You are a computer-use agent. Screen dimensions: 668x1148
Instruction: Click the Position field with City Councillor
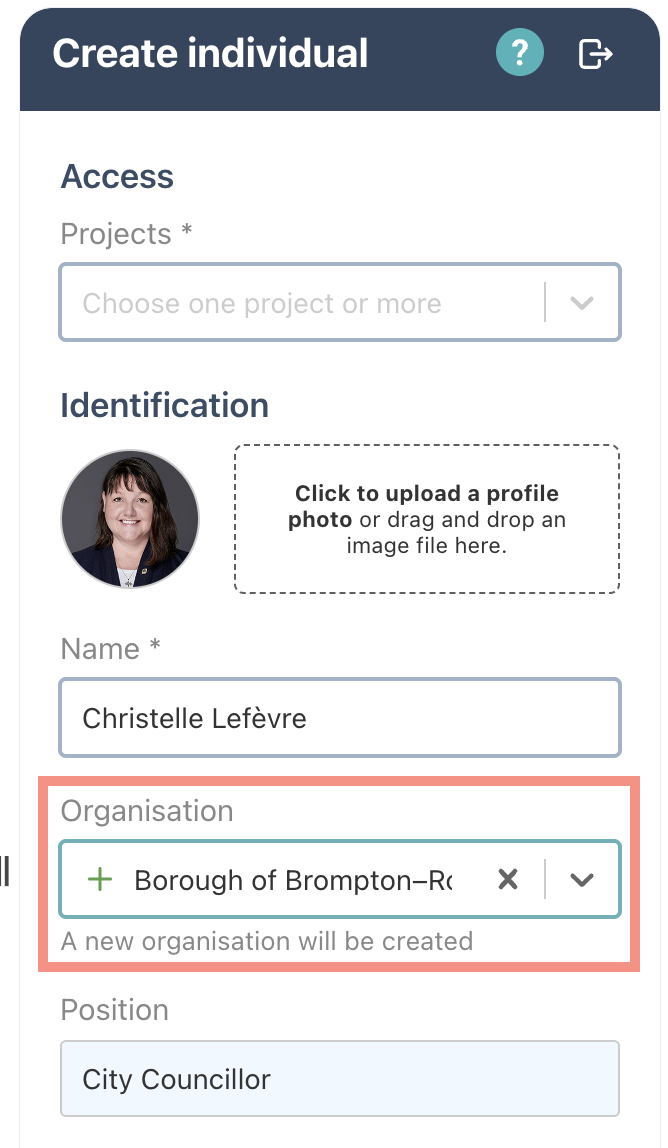click(x=340, y=1078)
